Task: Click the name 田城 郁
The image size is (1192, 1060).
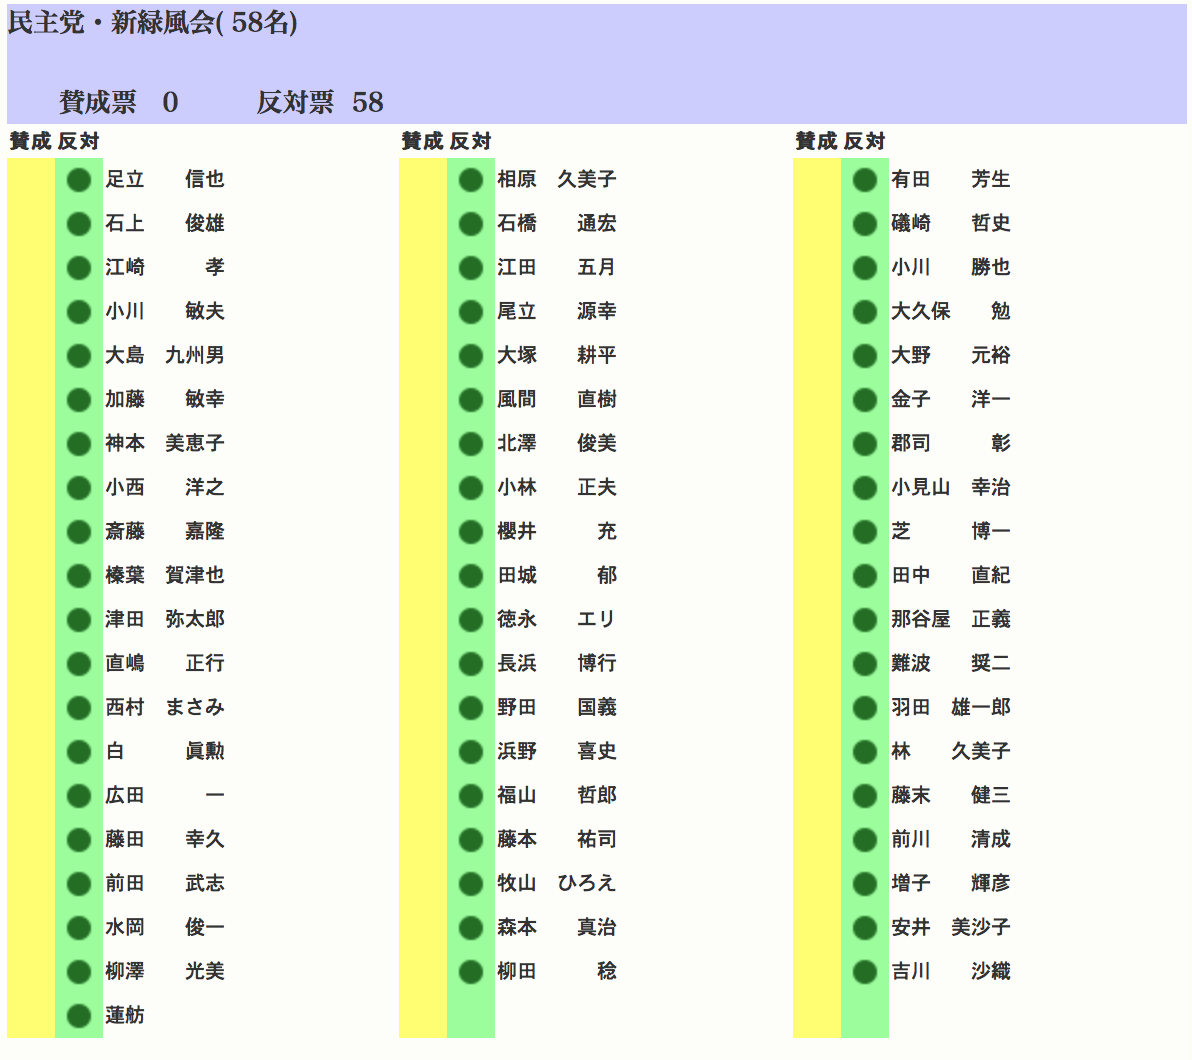Action: pos(557,576)
